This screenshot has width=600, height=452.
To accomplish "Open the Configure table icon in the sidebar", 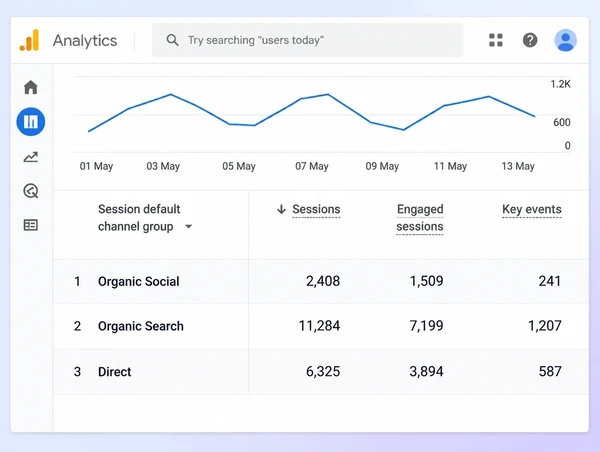I will tap(31, 225).
